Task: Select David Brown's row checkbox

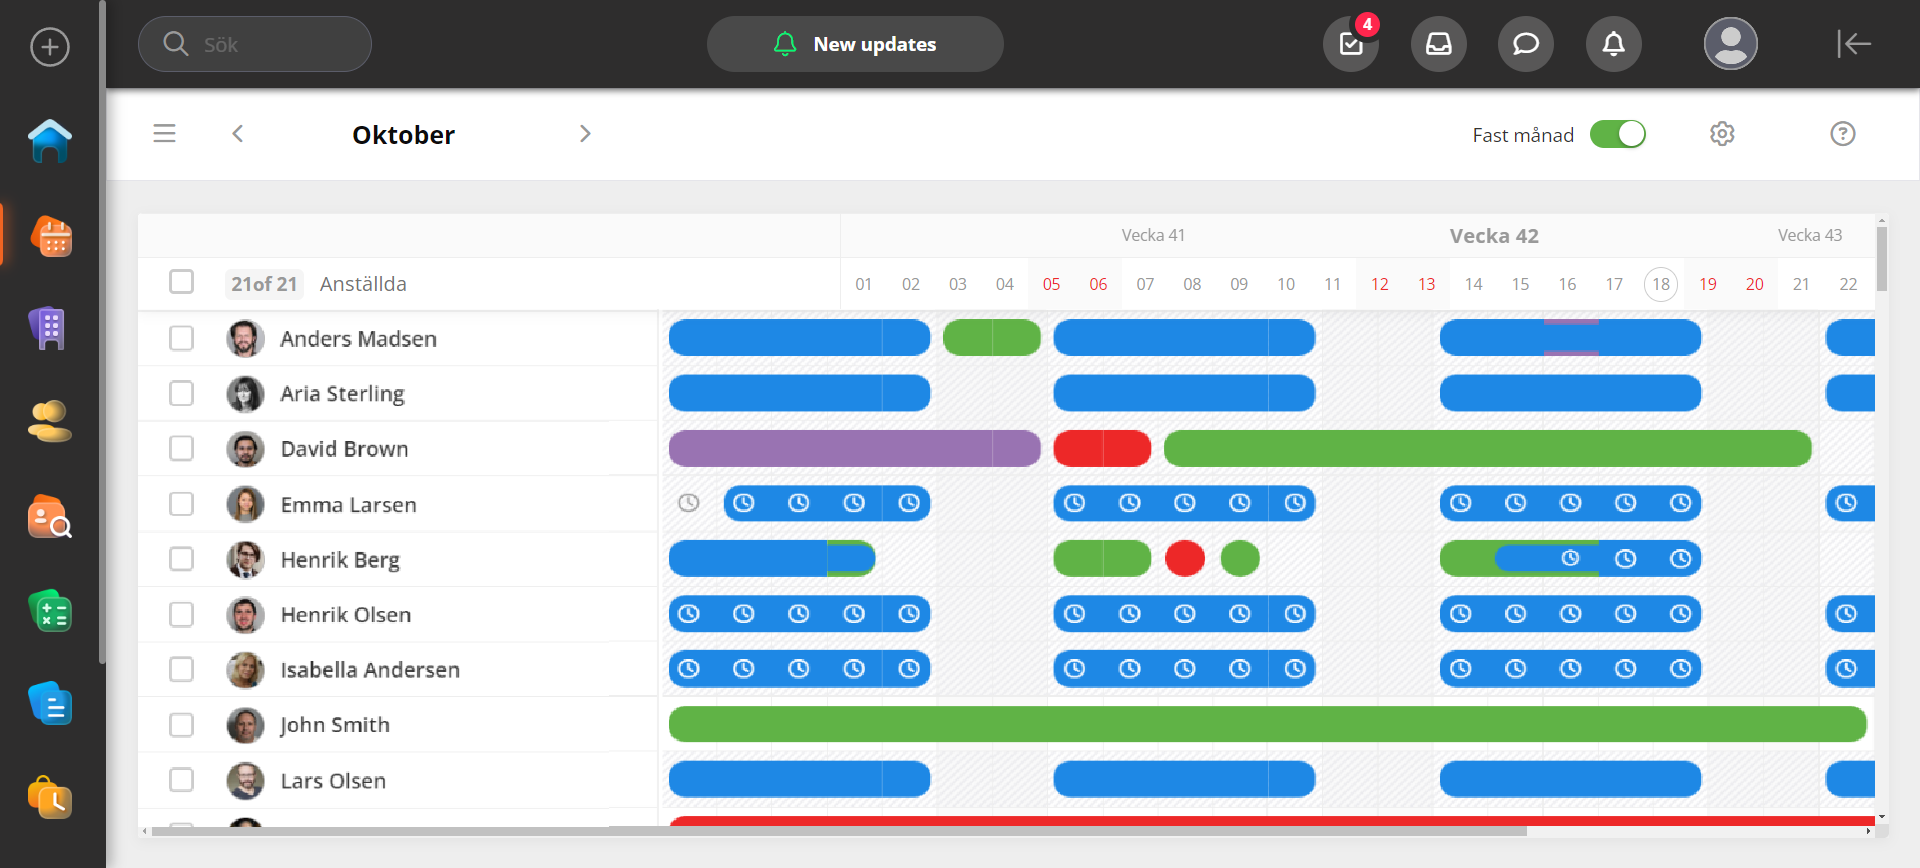Action: (181, 448)
